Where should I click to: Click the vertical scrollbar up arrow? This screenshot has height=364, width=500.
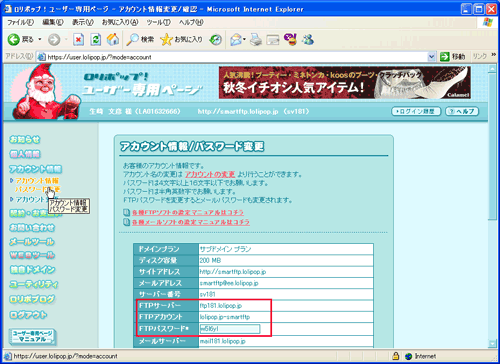[492, 69]
